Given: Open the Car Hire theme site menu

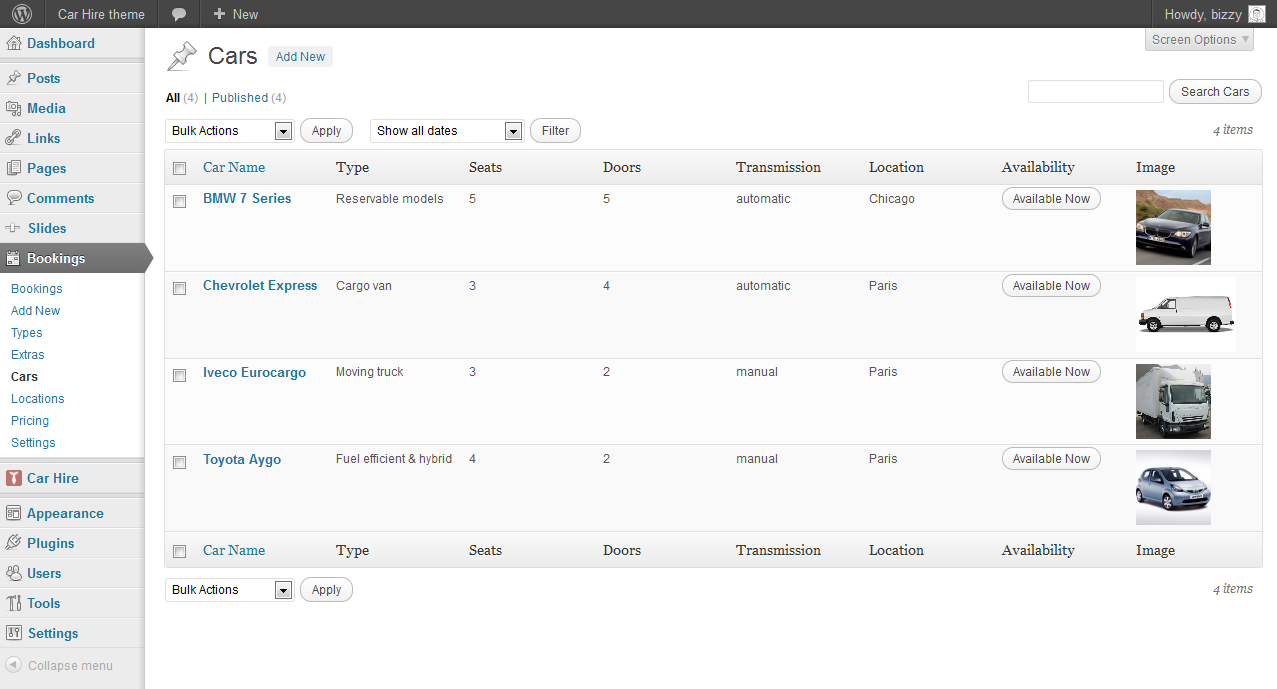Looking at the screenshot, I should point(101,14).
